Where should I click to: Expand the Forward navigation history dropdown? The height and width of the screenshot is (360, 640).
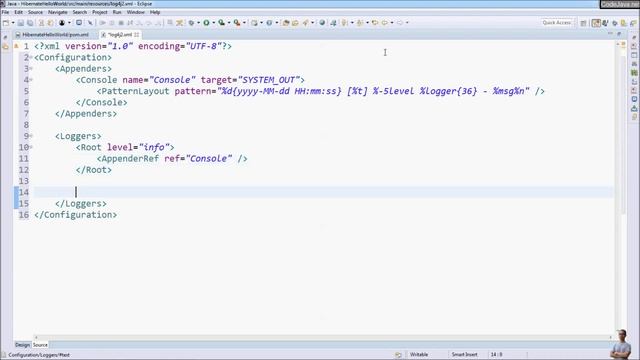(x=407, y=23)
